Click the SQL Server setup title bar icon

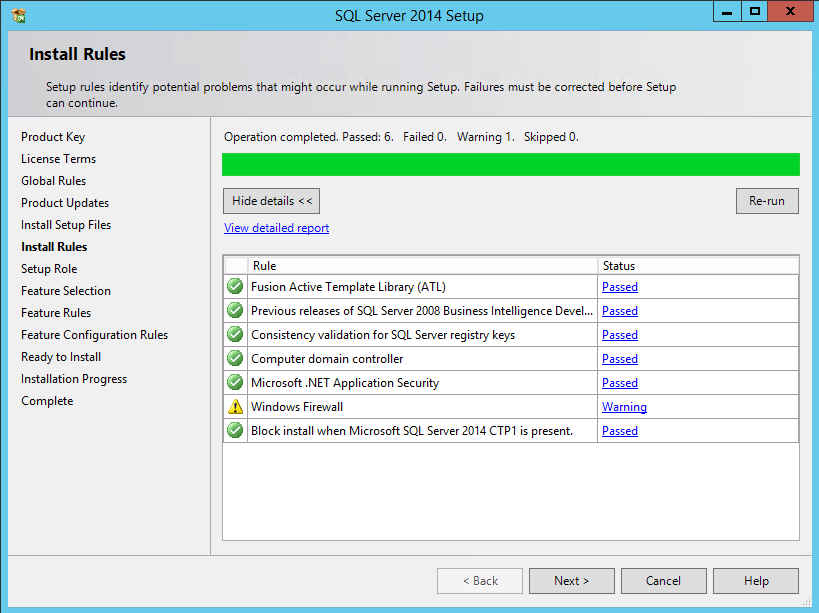pyautogui.click(x=19, y=16)
